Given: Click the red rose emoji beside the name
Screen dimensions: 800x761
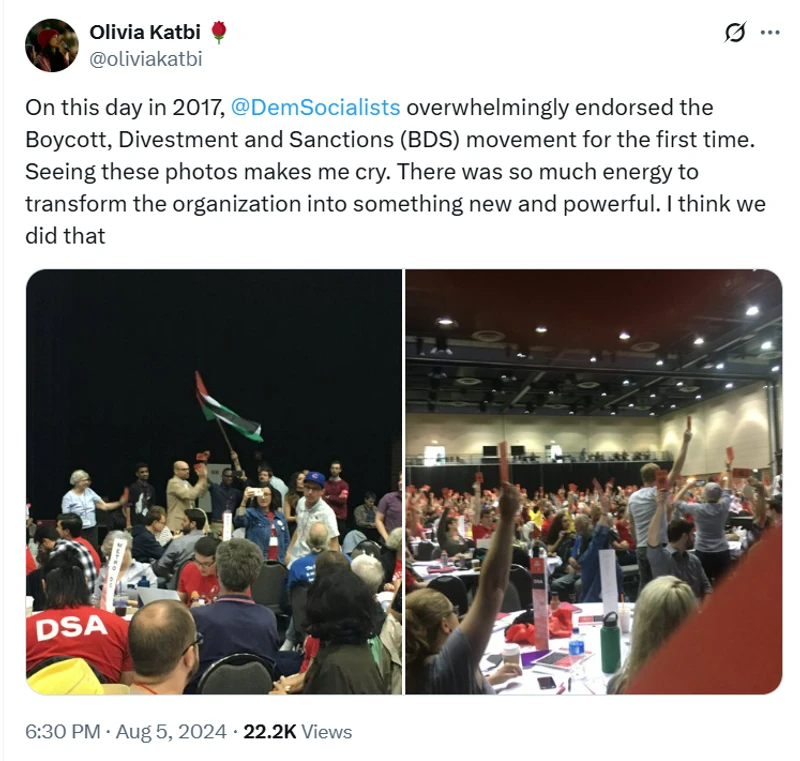Looking at the screenshot, I should (x=218, y=32).
